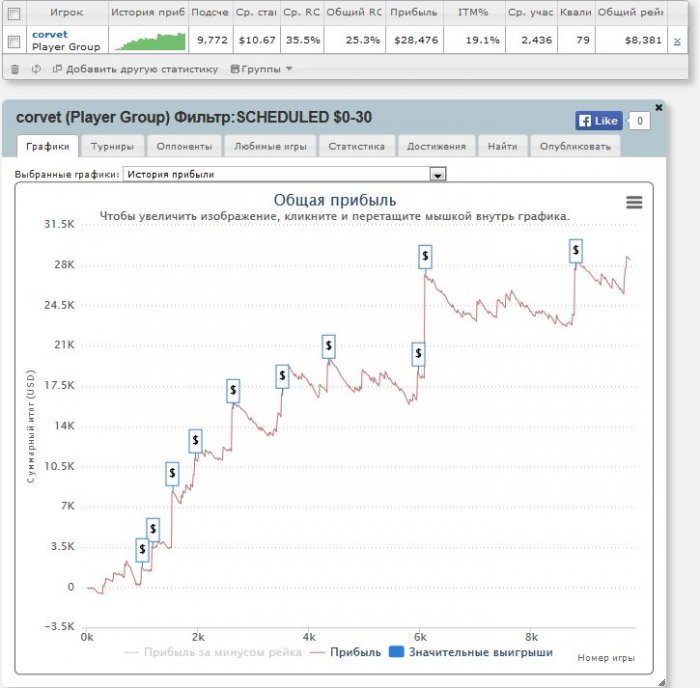
Task: Toggle the Прибыль legend series
Action: pos(345,652)
